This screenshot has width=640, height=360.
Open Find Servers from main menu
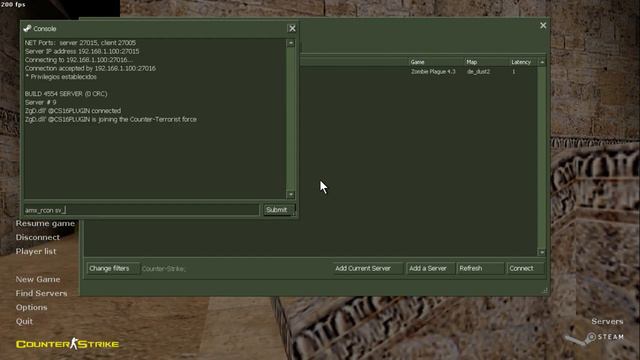tap(41, 293)
